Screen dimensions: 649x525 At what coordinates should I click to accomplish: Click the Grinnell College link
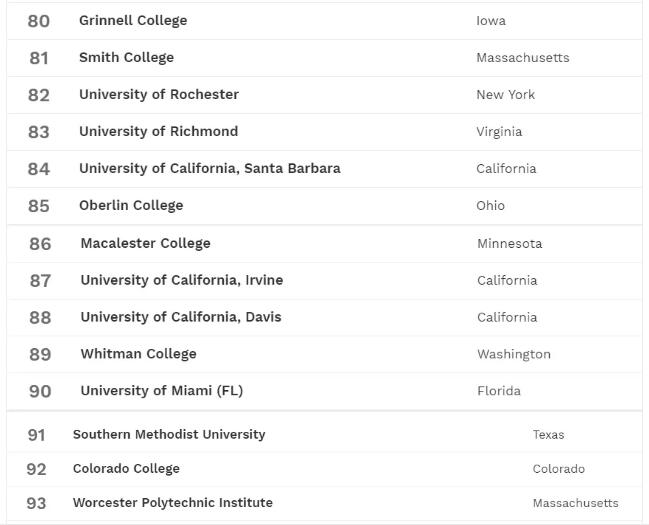click(133, 20)
